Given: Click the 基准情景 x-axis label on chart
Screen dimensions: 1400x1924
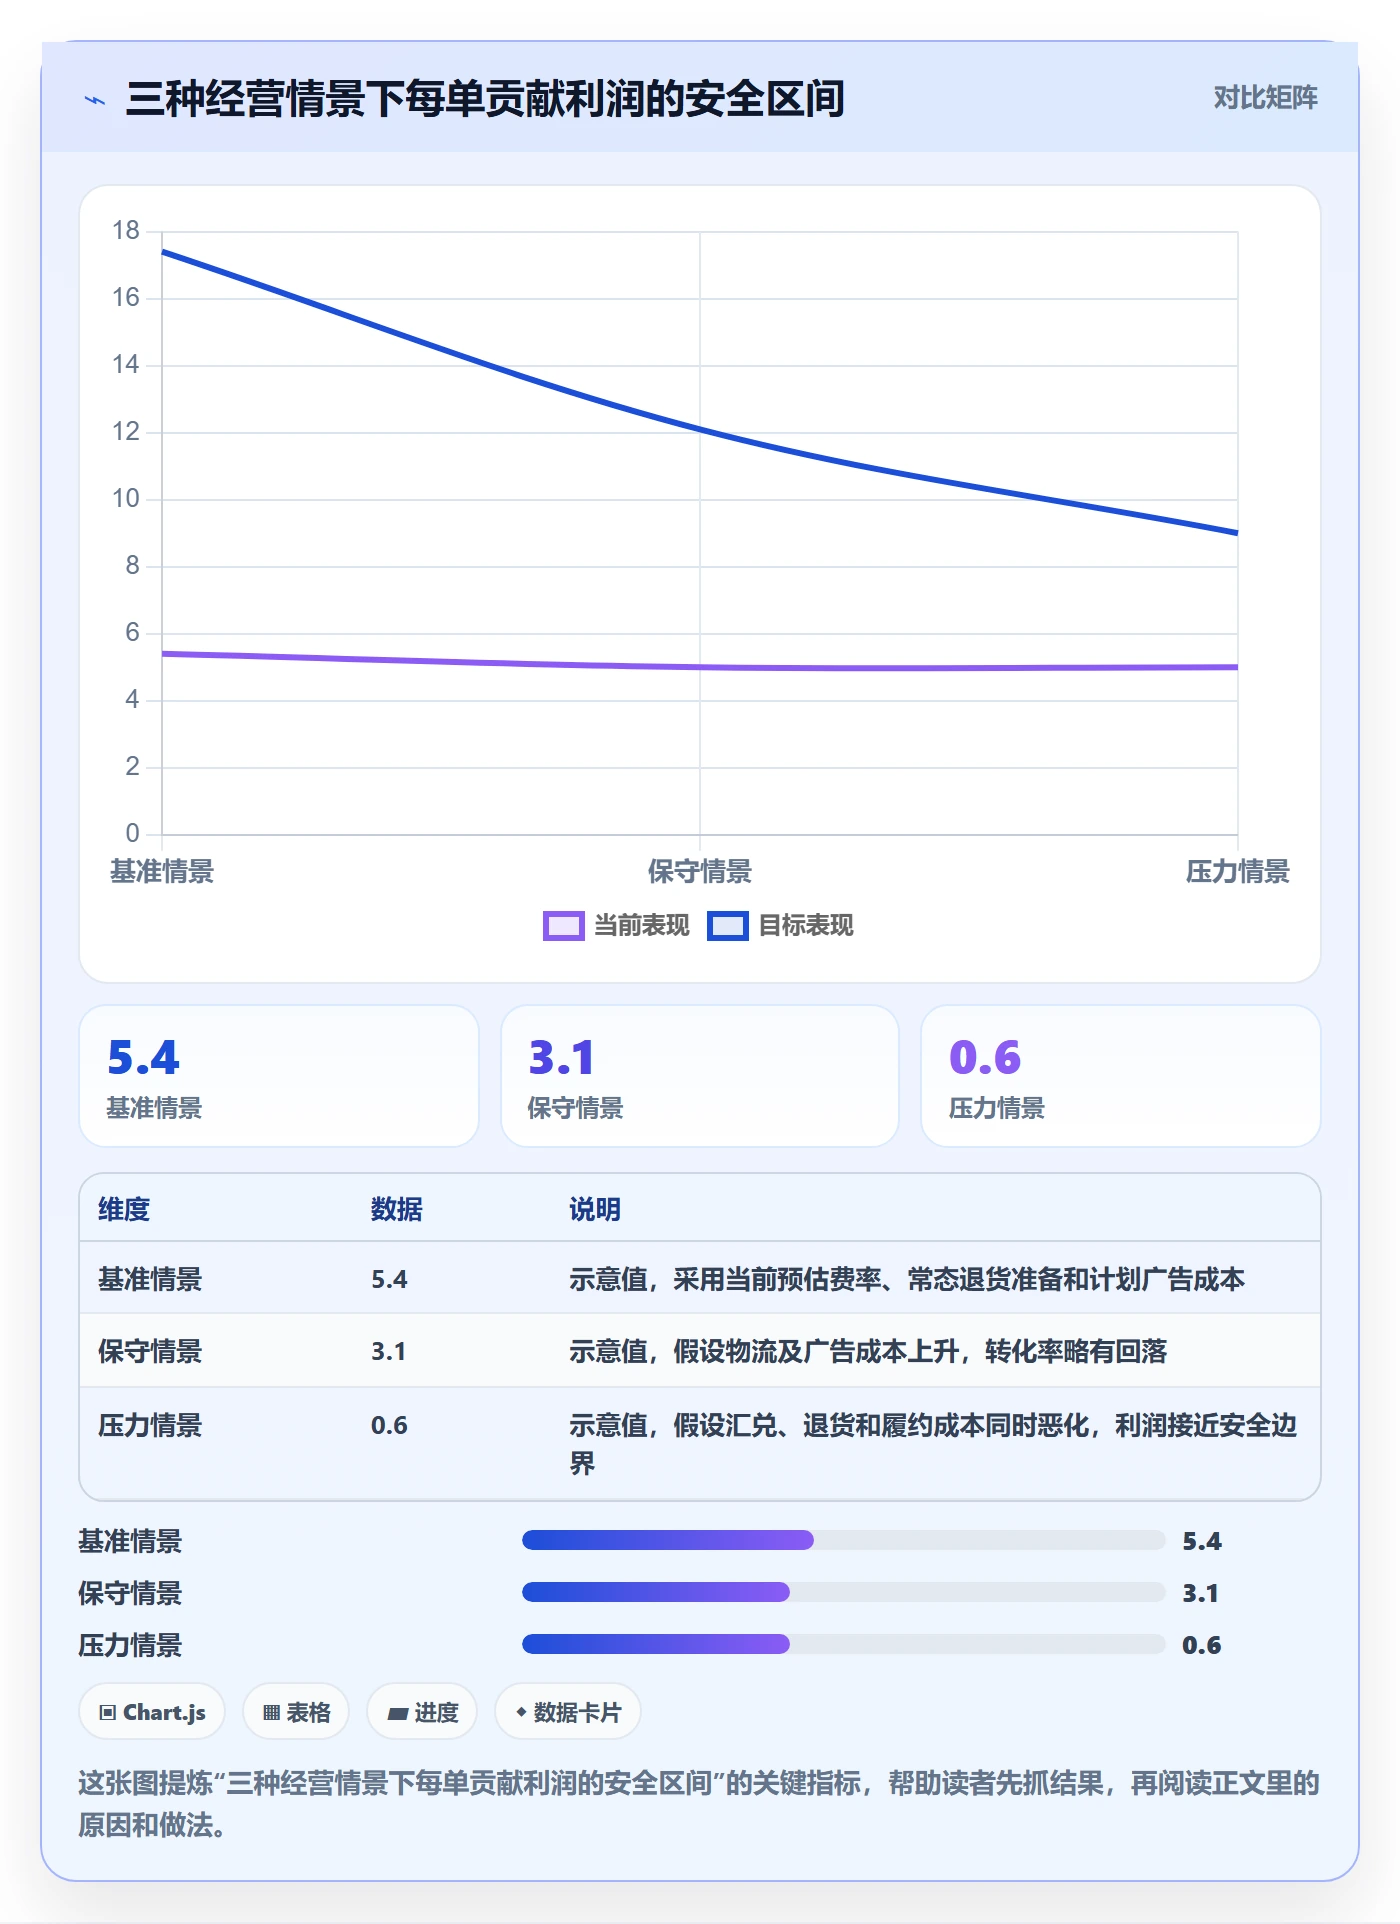Looking at the screenshot, I should (x=162, y=872).
